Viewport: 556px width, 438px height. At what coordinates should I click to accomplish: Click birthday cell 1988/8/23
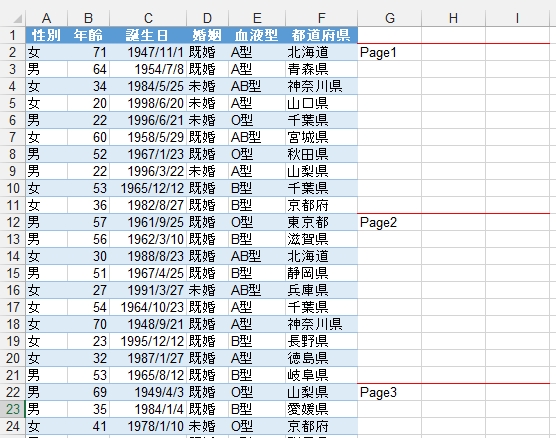point(148,256)
